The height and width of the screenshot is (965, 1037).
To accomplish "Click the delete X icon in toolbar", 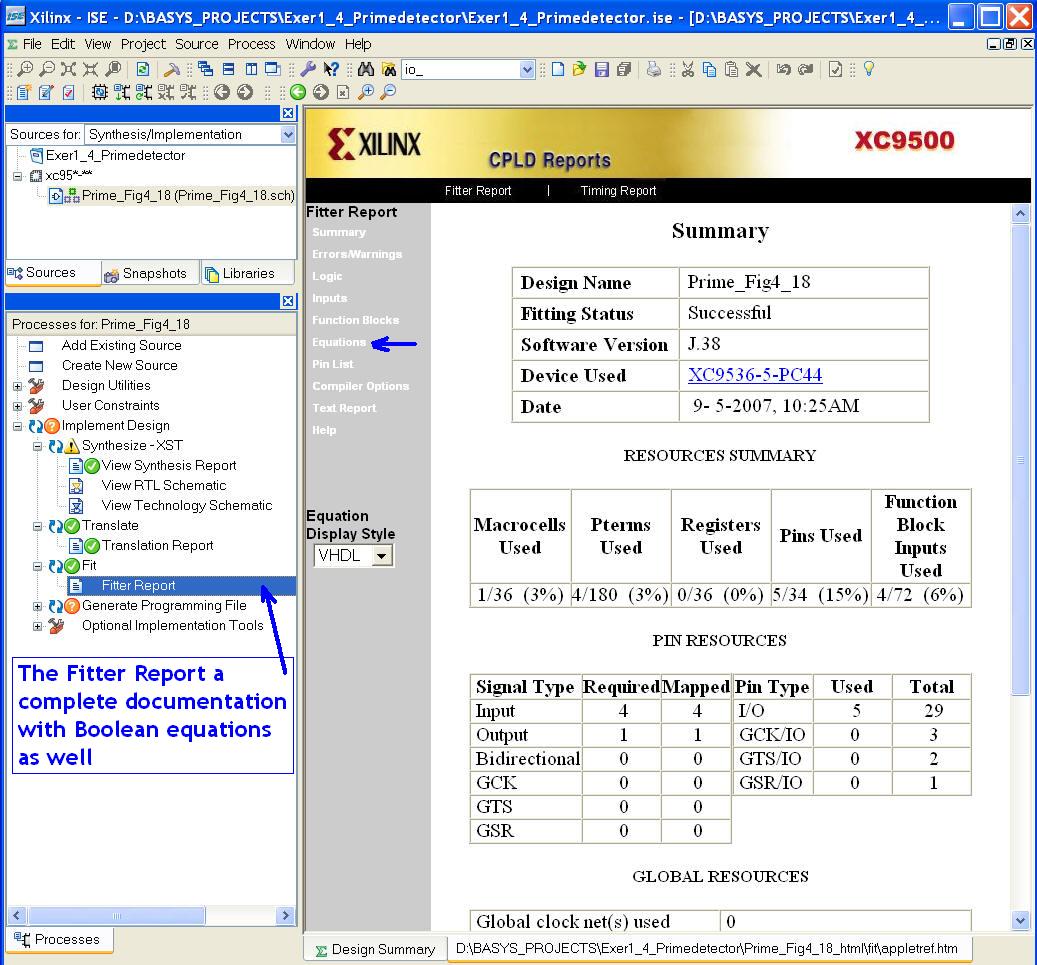I will tap(753, 69).
